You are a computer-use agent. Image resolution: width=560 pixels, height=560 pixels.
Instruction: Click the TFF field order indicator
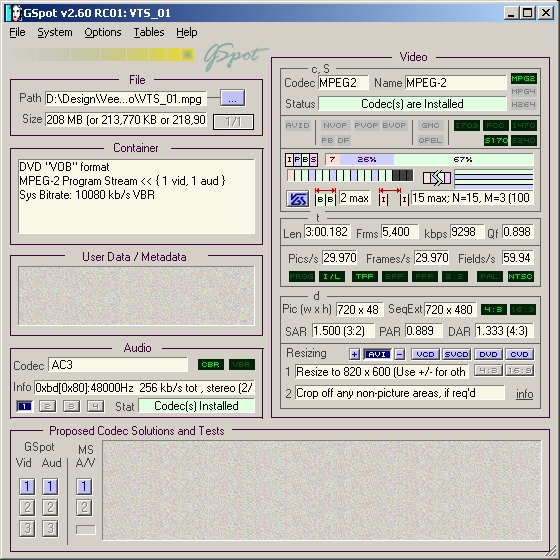365,276
